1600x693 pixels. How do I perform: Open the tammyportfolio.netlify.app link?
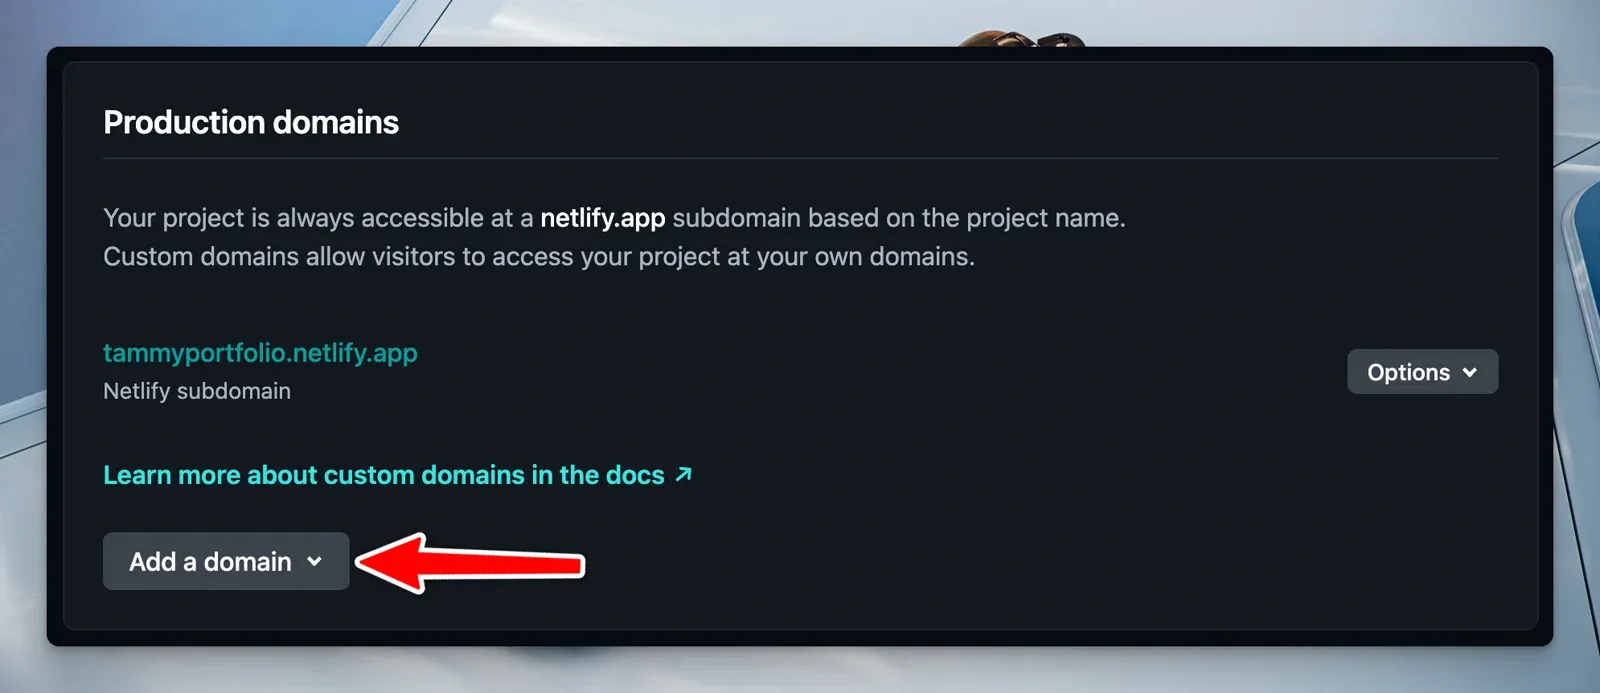point(260,353)
